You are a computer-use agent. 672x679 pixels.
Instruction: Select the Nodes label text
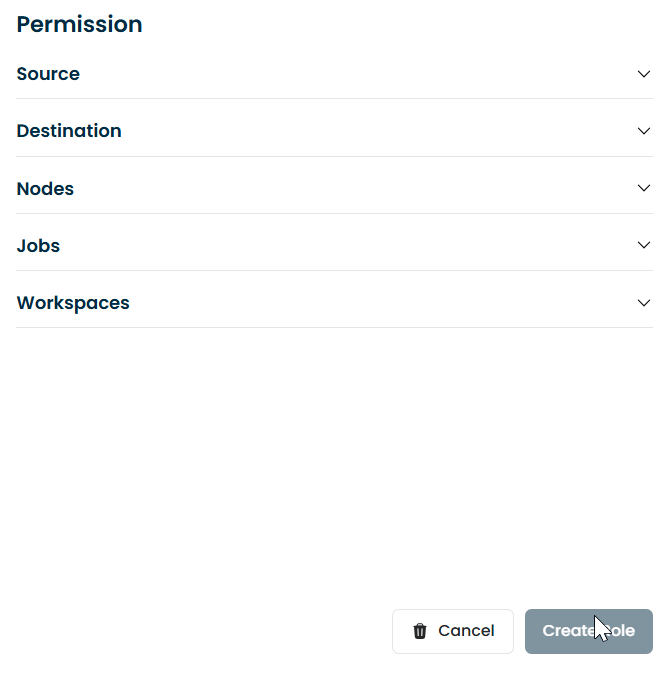click(x=45, y=189)
